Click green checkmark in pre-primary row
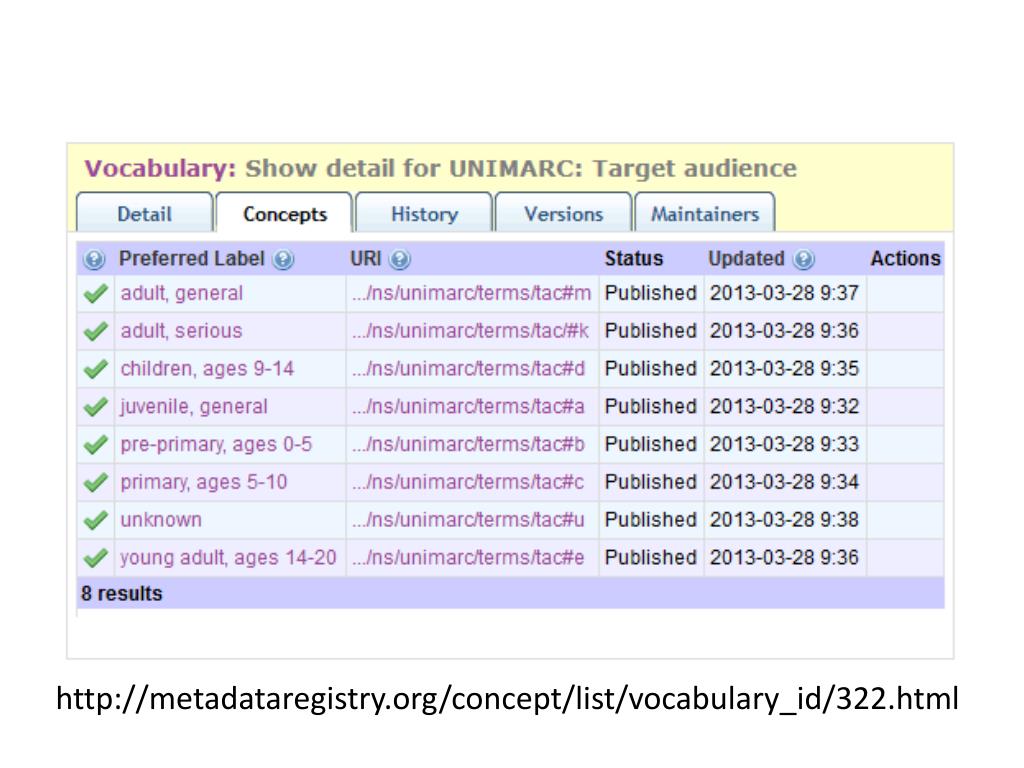1024x768 pixels. pyautogui.click(x=95, y=445)
